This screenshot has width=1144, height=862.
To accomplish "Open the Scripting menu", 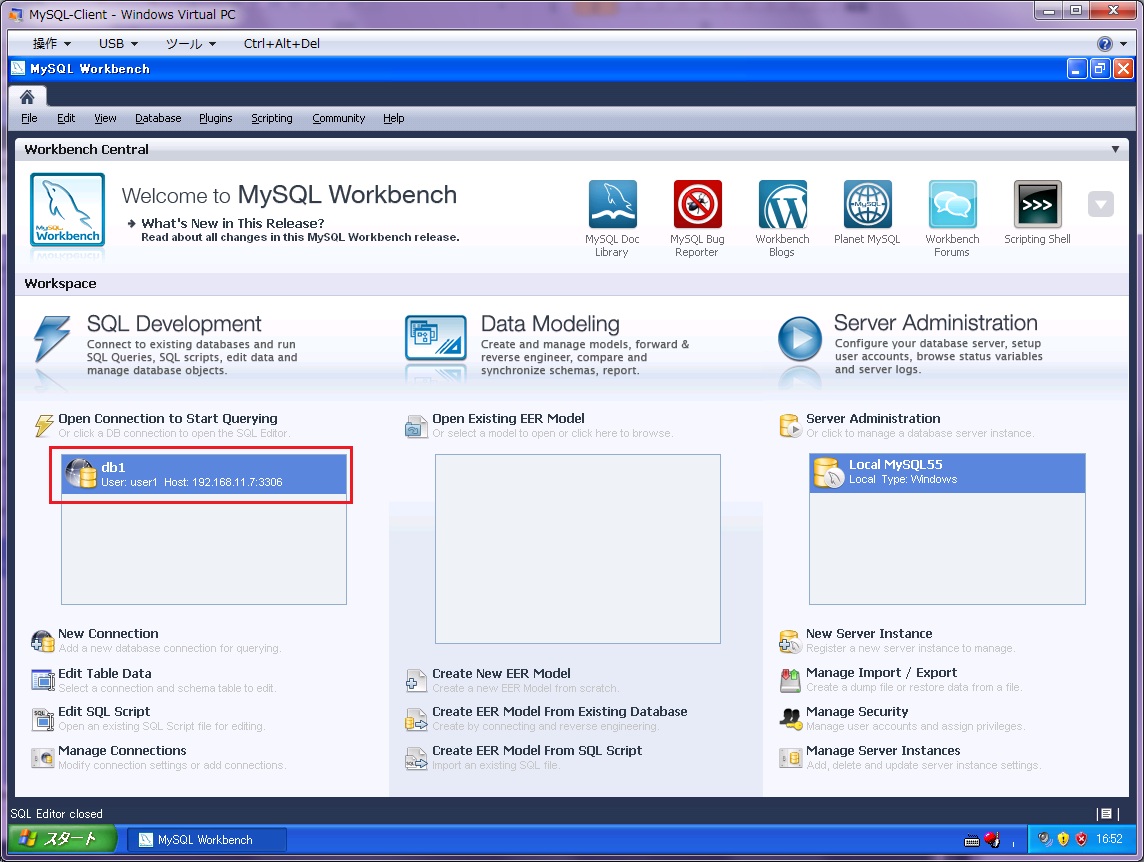I will (x=271, y=118).
